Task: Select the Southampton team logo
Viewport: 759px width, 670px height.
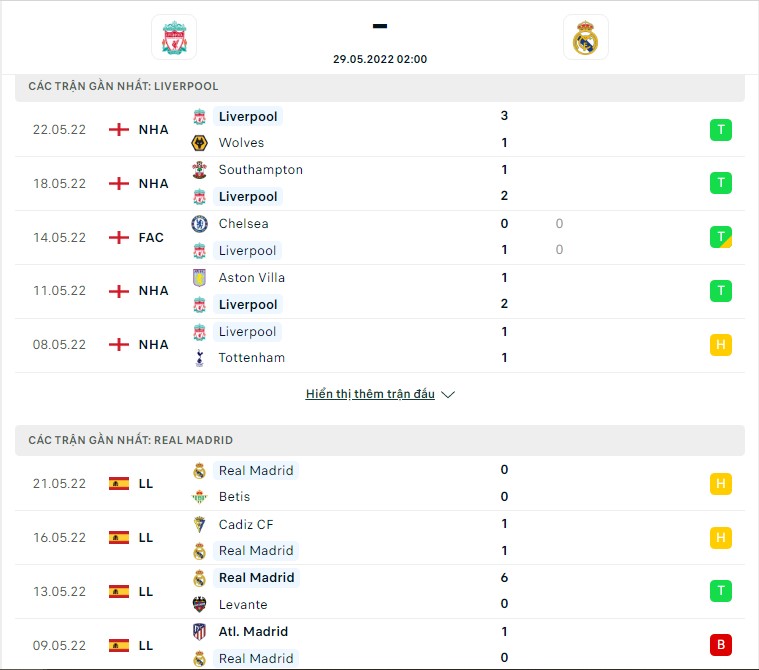Action: [x=199, y=170]
